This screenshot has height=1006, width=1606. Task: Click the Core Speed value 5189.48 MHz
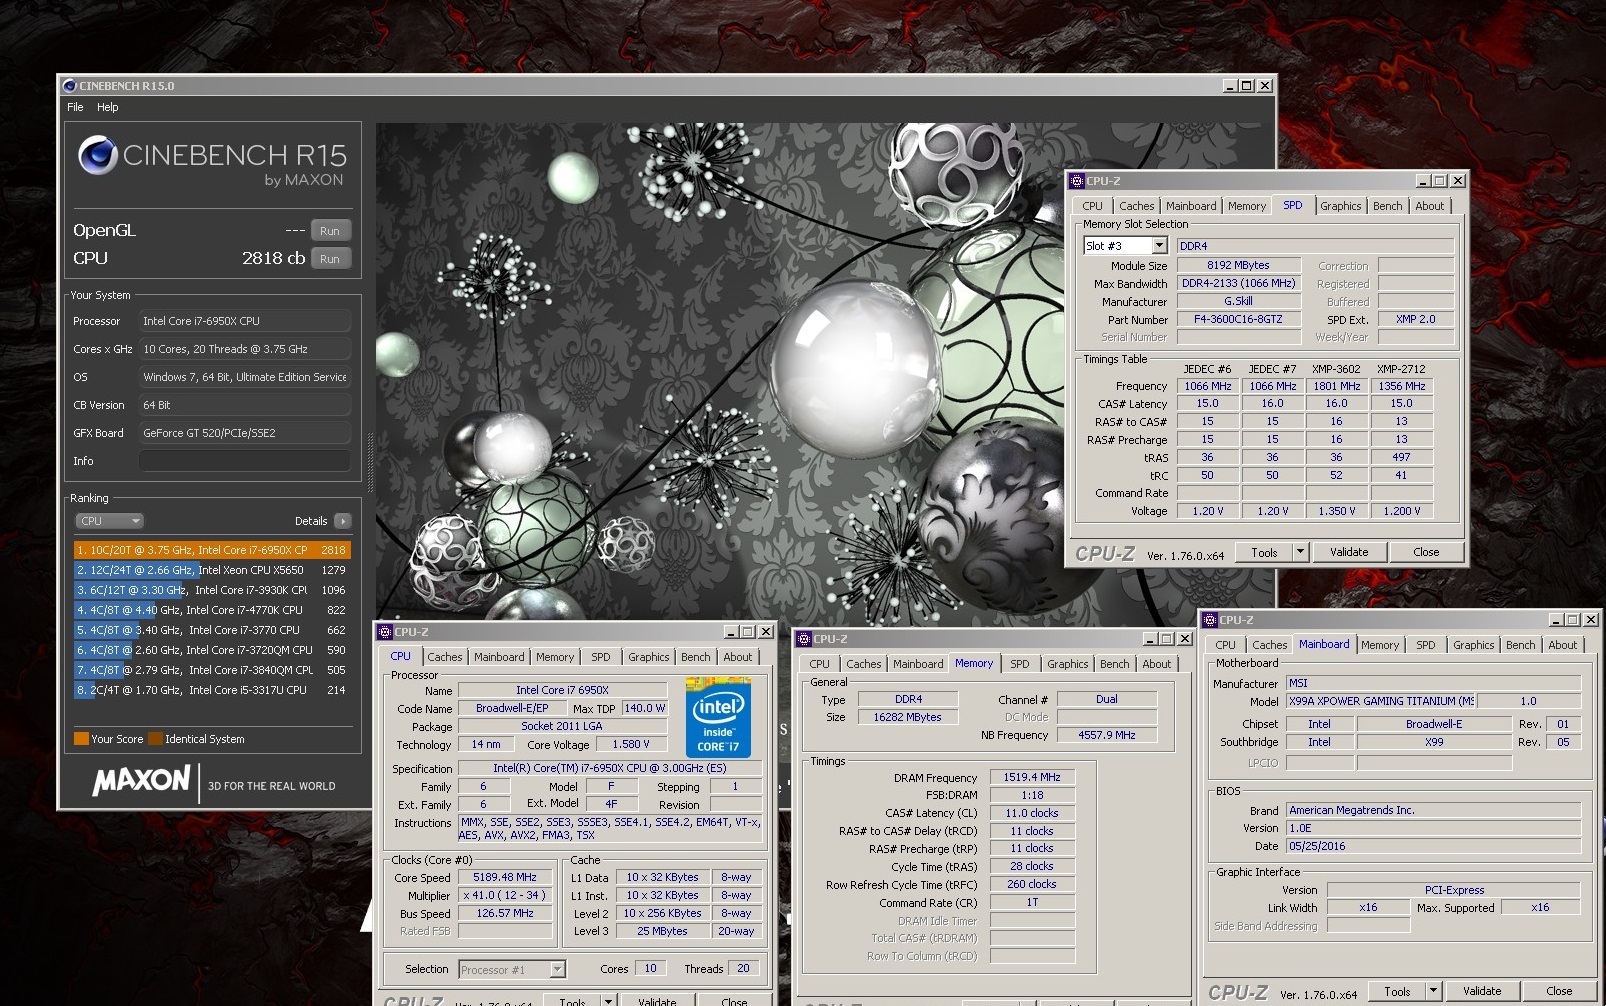505,877
